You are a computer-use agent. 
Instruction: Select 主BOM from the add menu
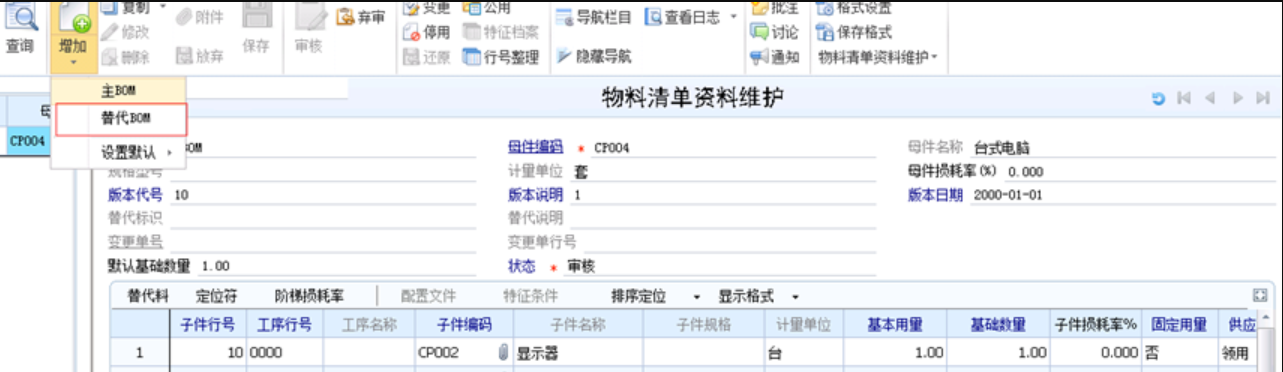(x=118, y=91)
